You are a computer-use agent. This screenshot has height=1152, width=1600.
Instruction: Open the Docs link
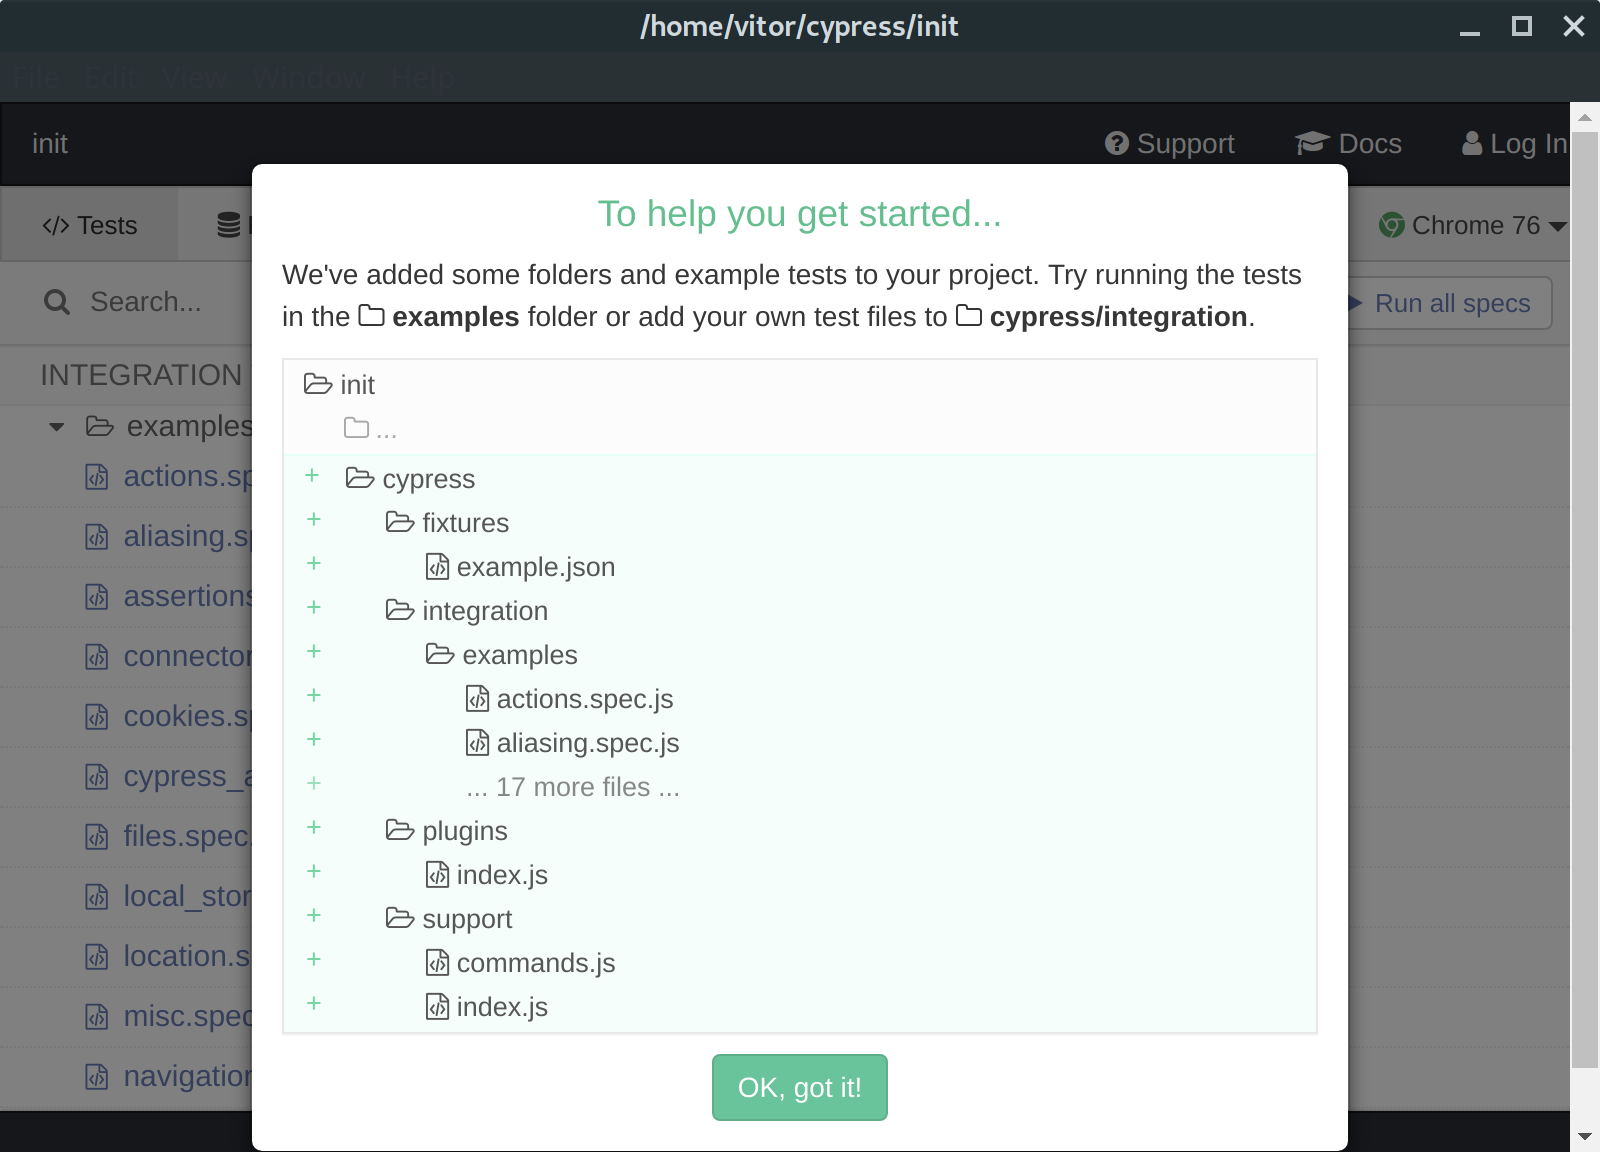(1348, 144)
